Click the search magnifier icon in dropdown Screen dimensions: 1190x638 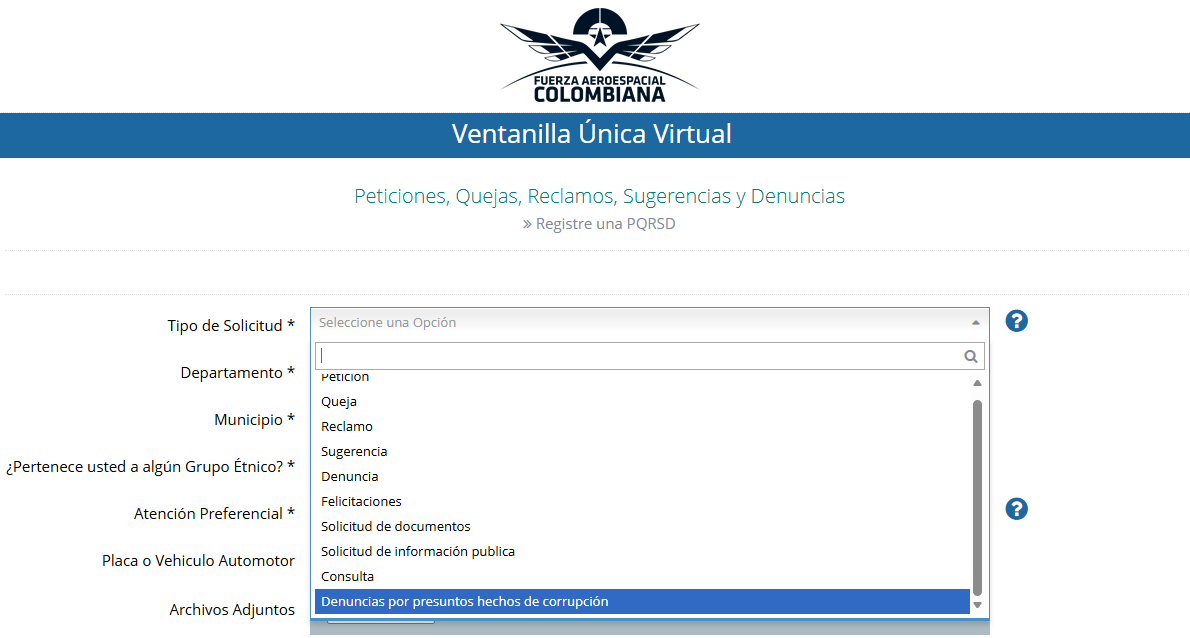970,356
